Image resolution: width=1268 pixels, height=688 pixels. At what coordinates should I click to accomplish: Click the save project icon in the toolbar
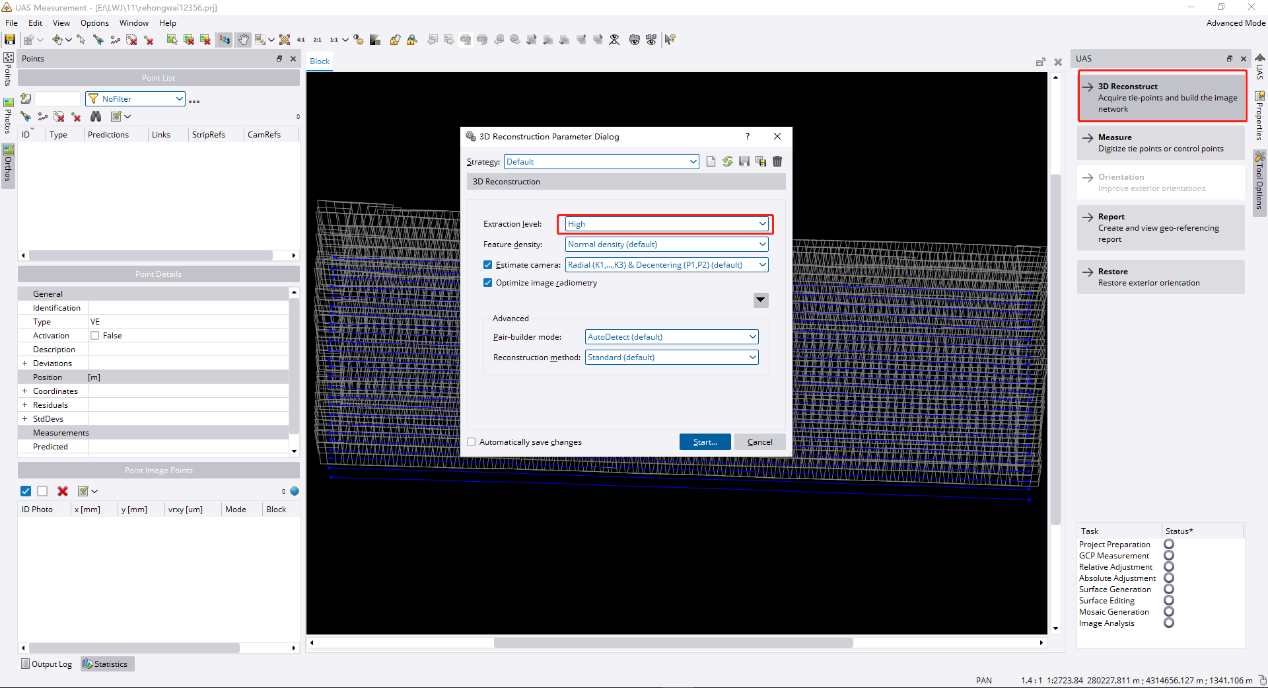[x=10, y=40]
